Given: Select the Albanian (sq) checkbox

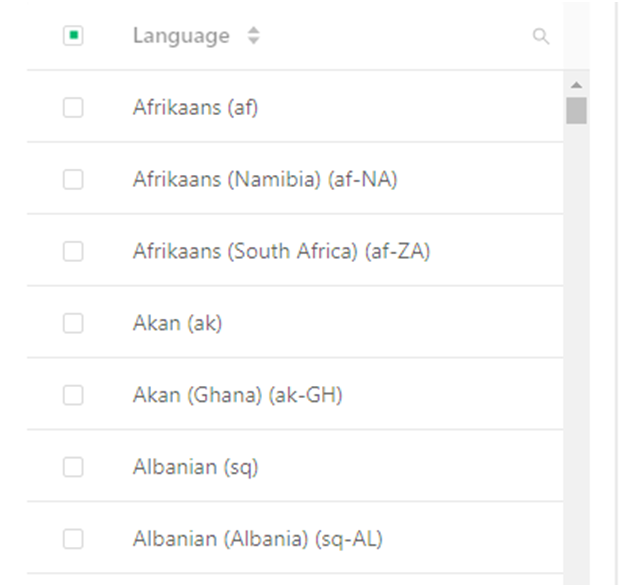Looking at the screenshot, I should click(x=73, y=467).
